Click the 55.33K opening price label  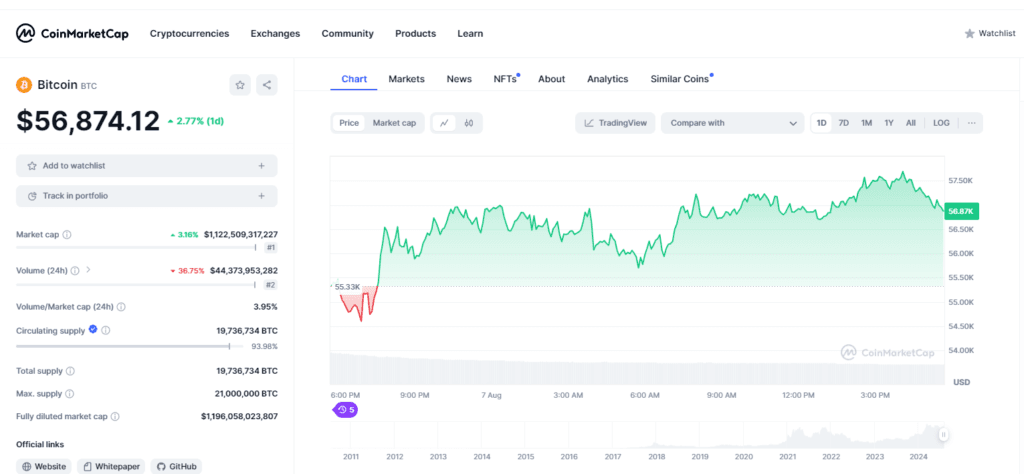coord(346,287)
